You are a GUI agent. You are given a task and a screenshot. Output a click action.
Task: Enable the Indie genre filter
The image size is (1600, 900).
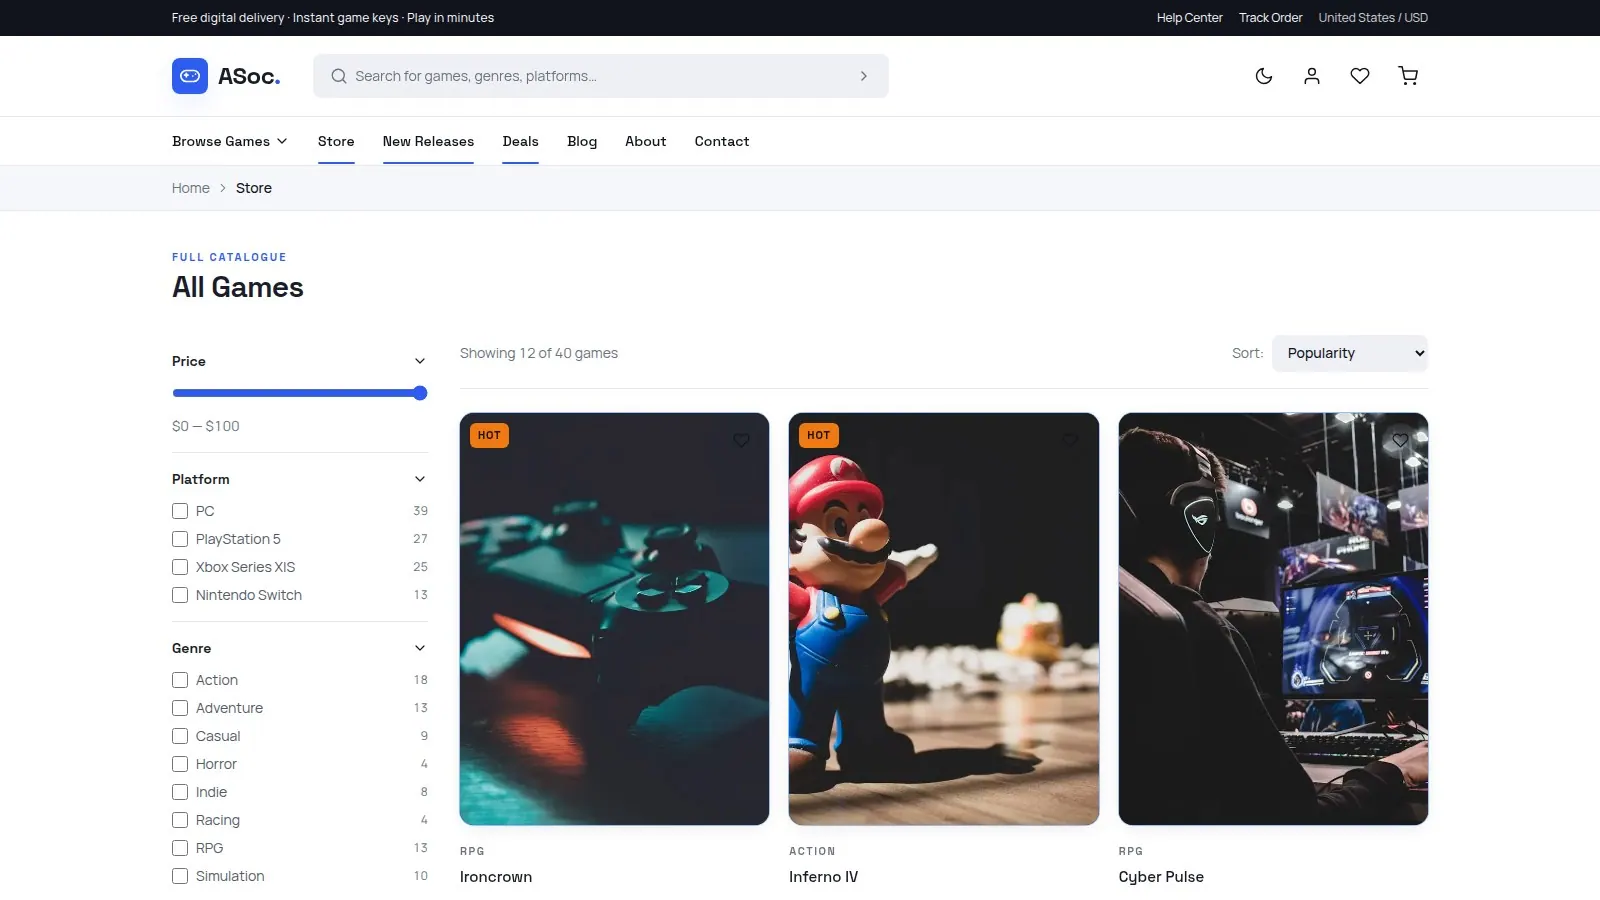pos(180,792)
